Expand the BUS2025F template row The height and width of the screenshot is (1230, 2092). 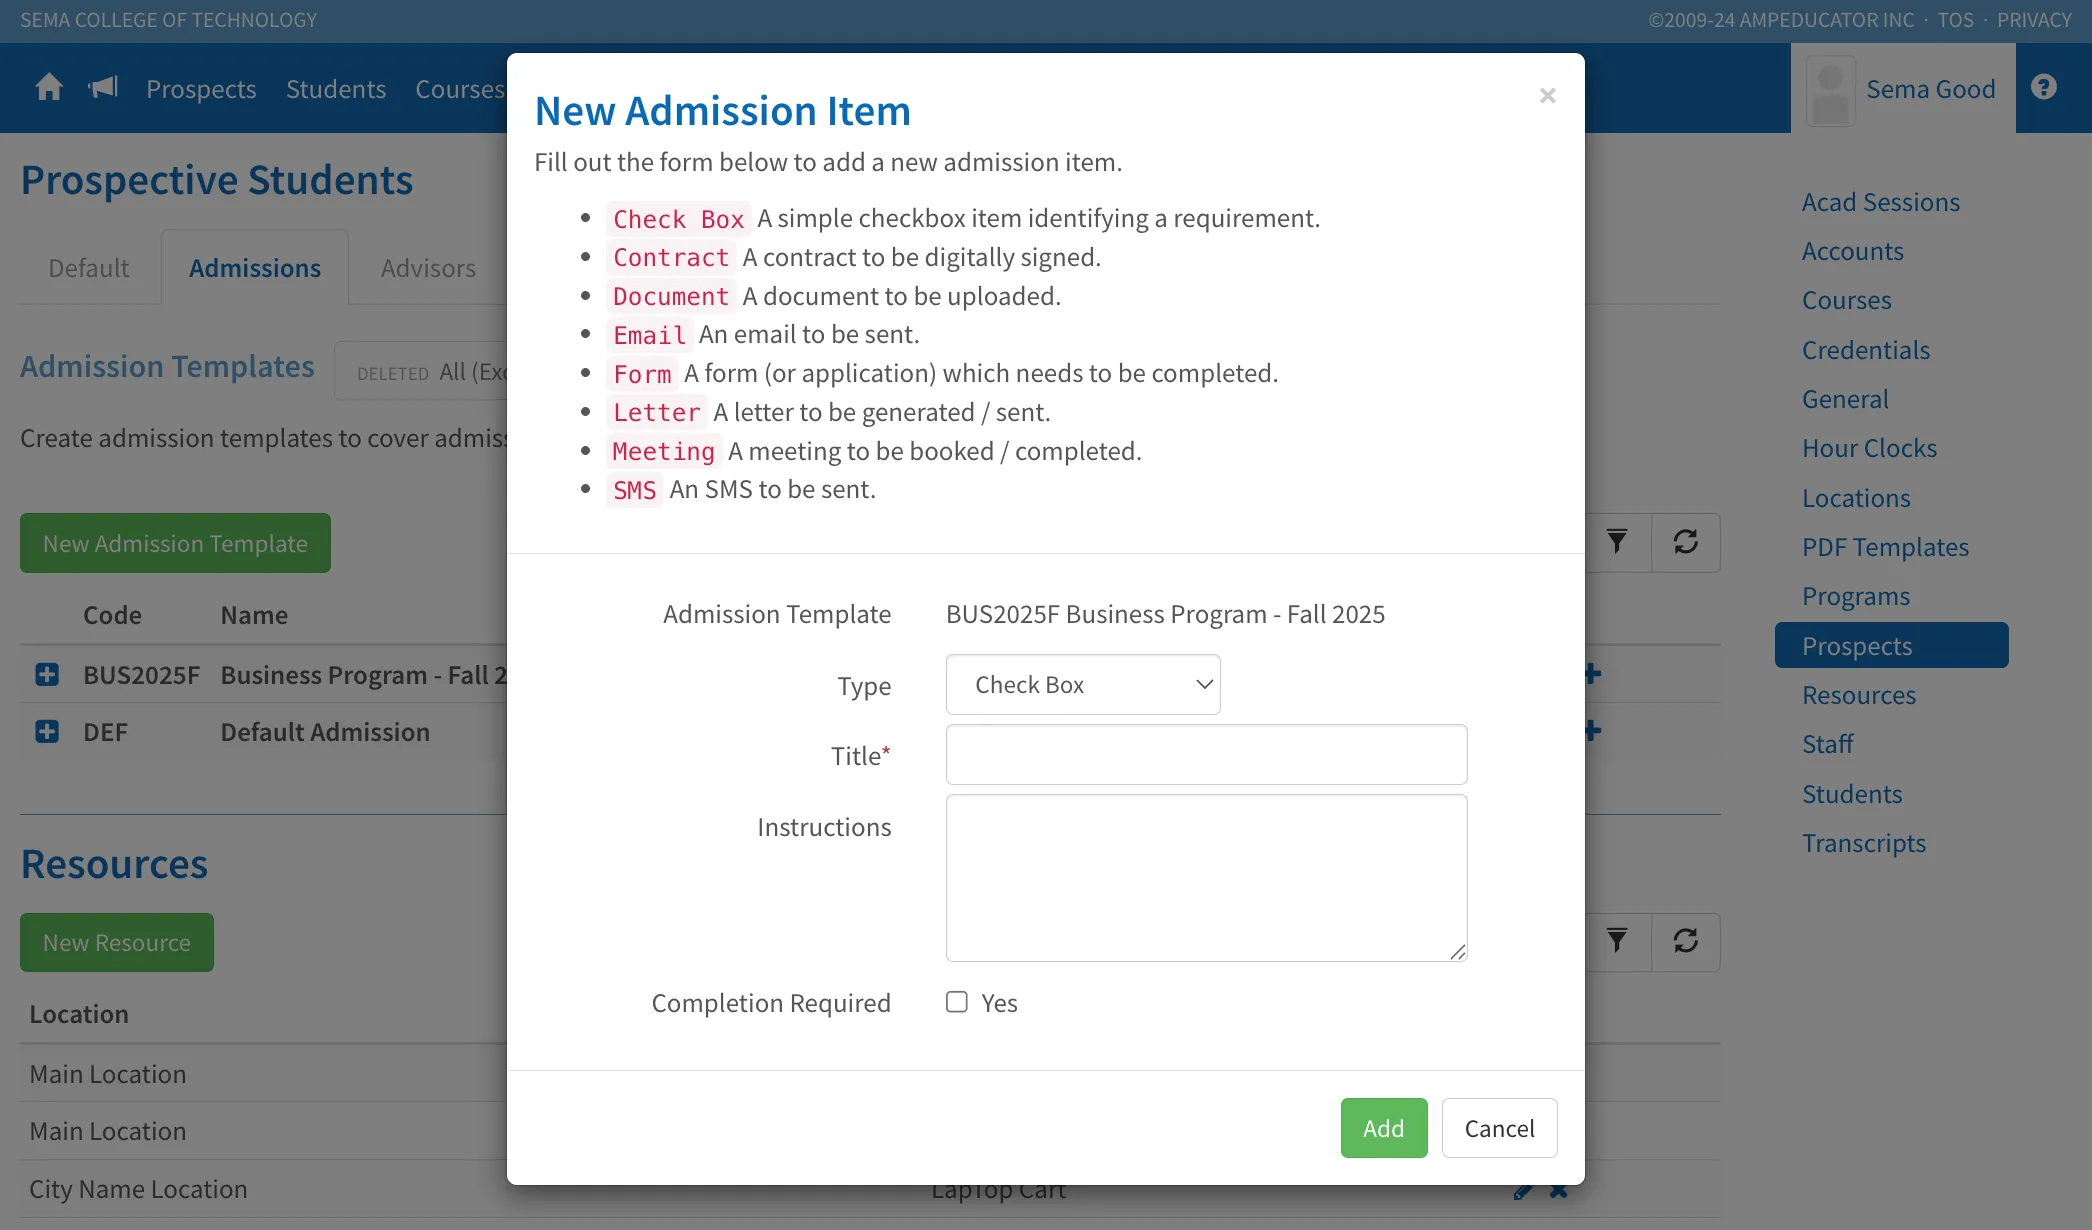click(47, 675)
